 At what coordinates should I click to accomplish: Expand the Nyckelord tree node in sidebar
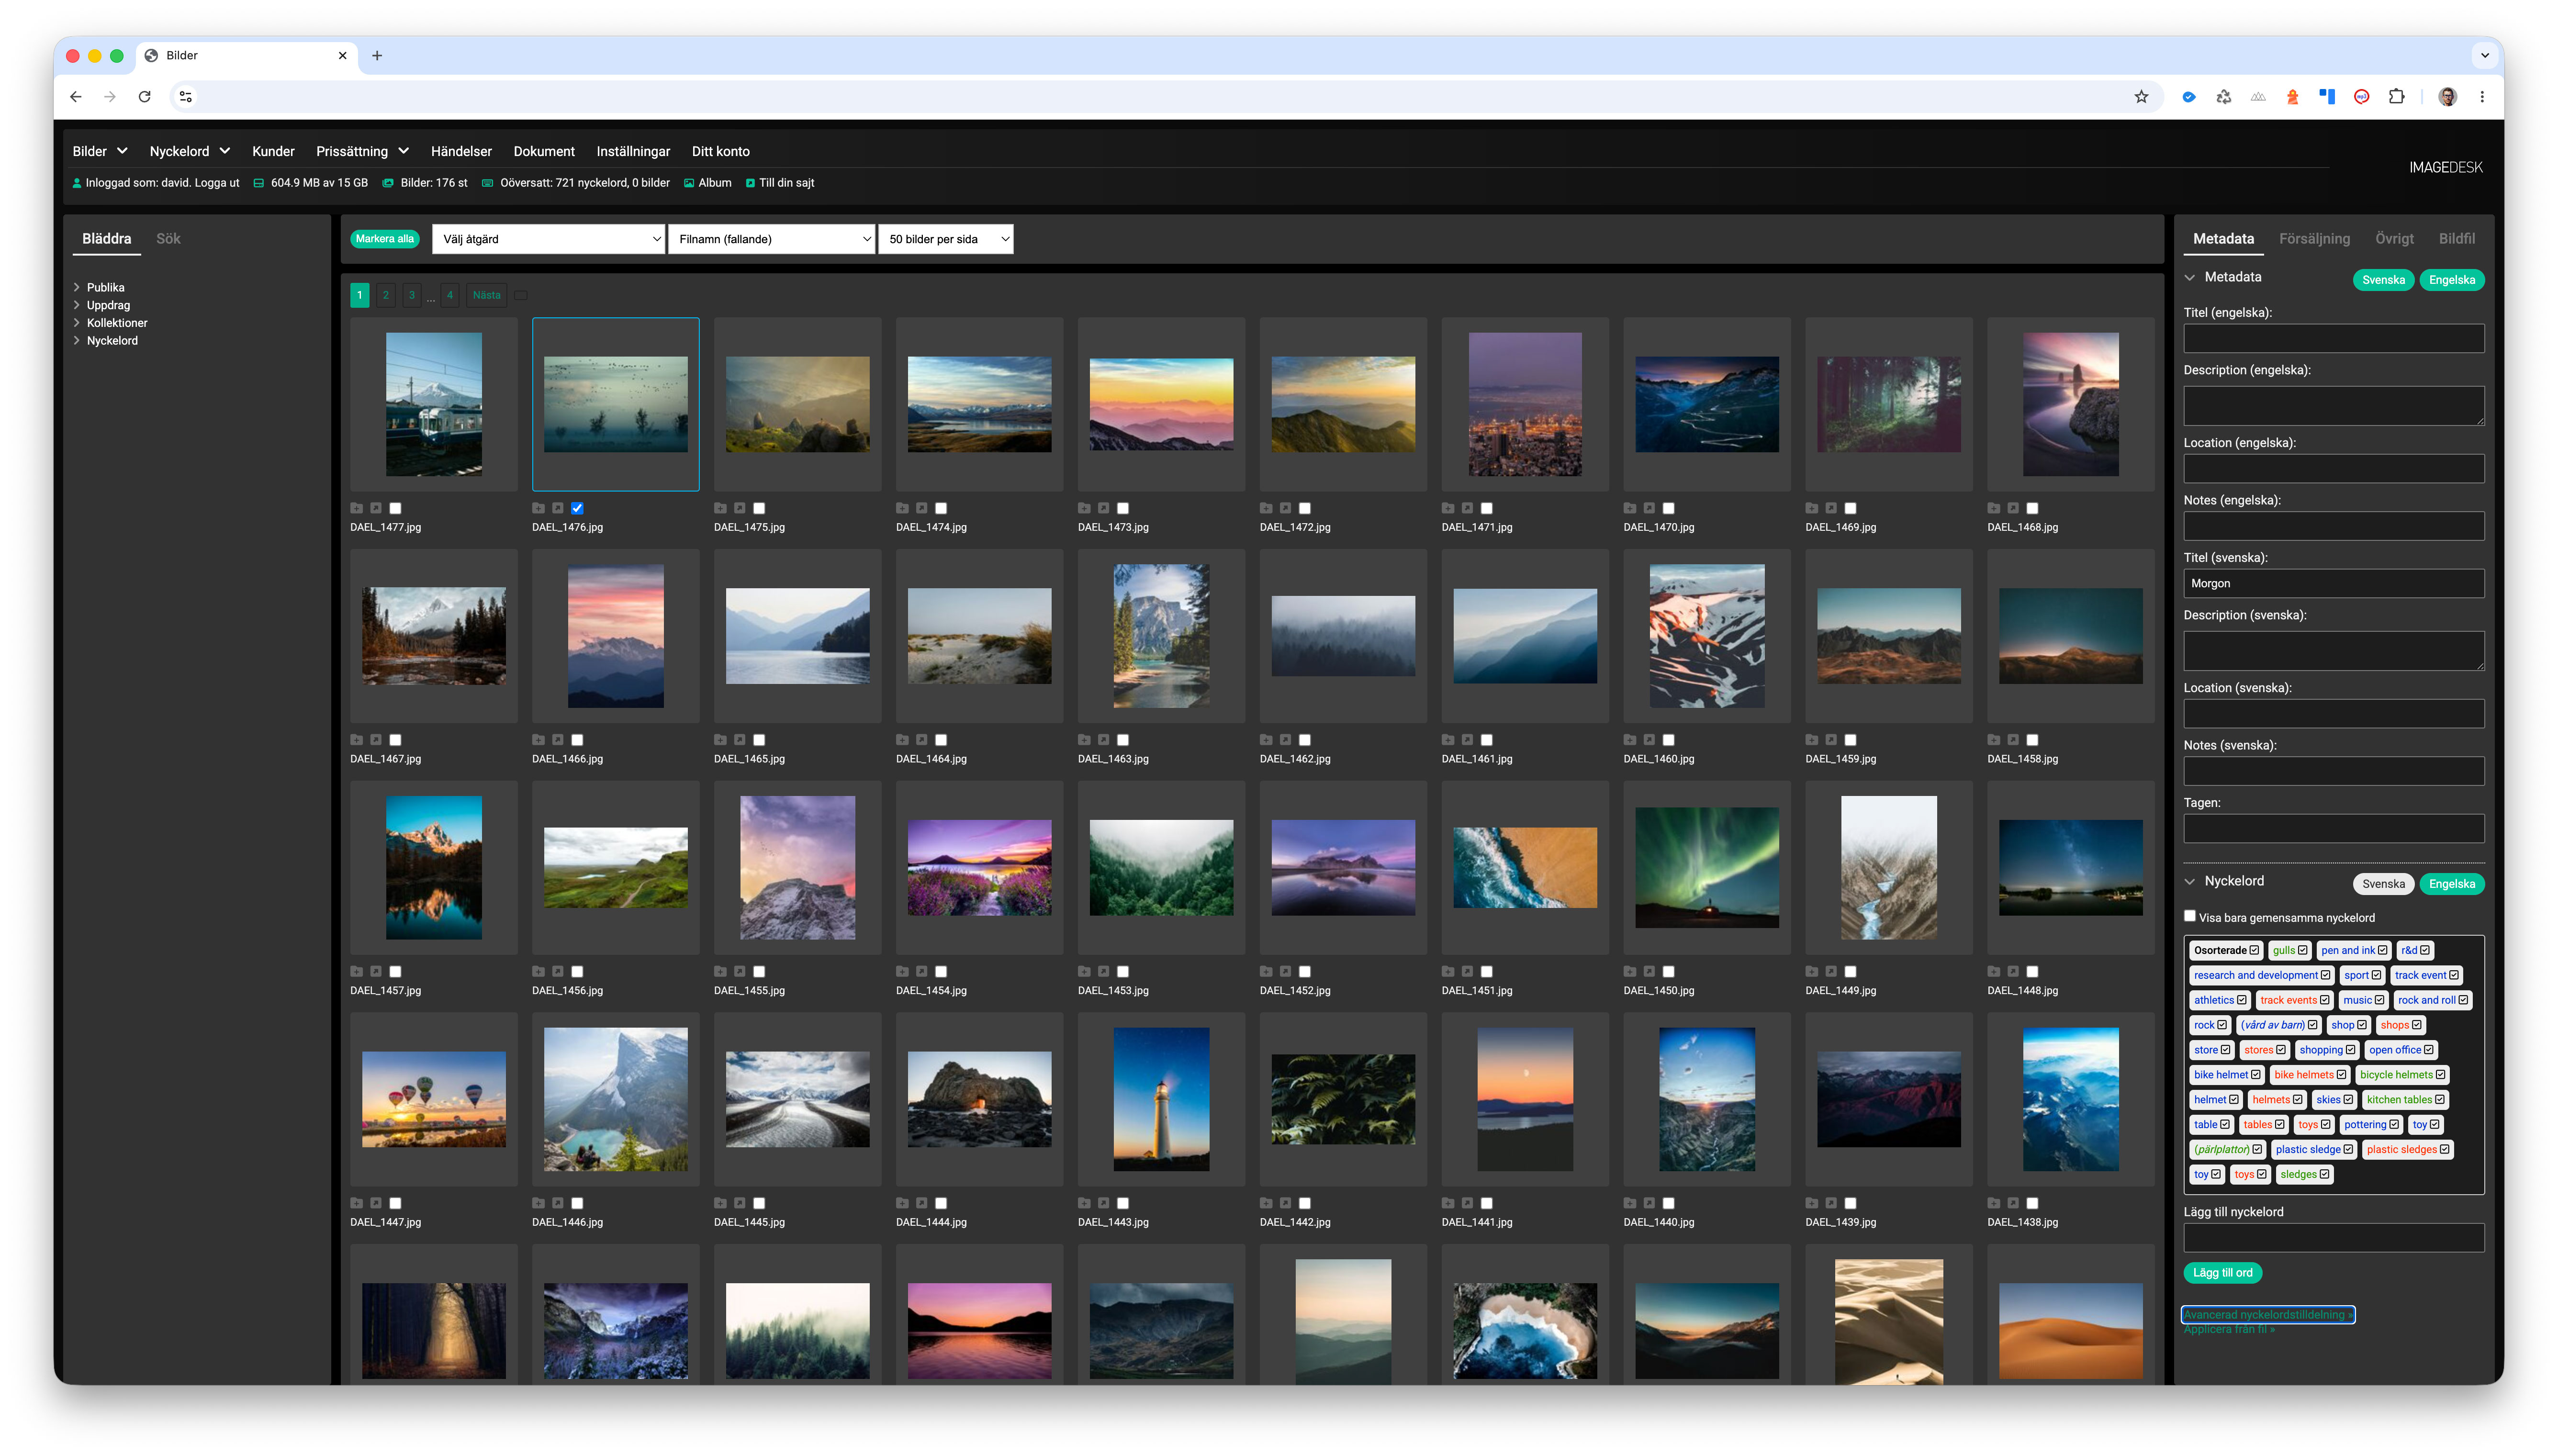(x=77, y=341)
